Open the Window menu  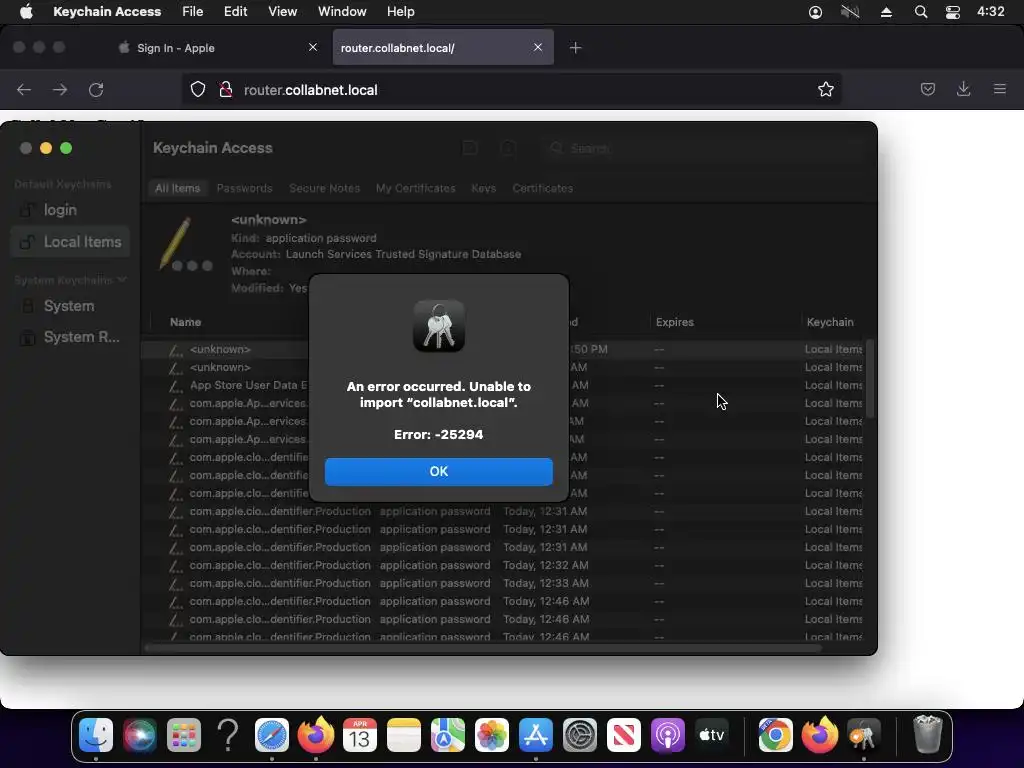point(342,11)
